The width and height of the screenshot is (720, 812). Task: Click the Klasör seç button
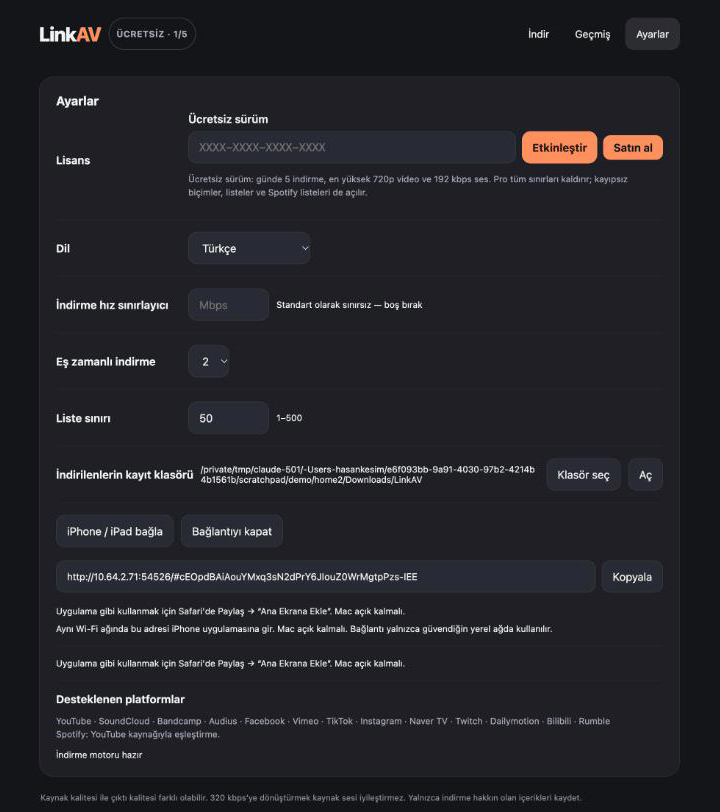(x=583, y=475)
